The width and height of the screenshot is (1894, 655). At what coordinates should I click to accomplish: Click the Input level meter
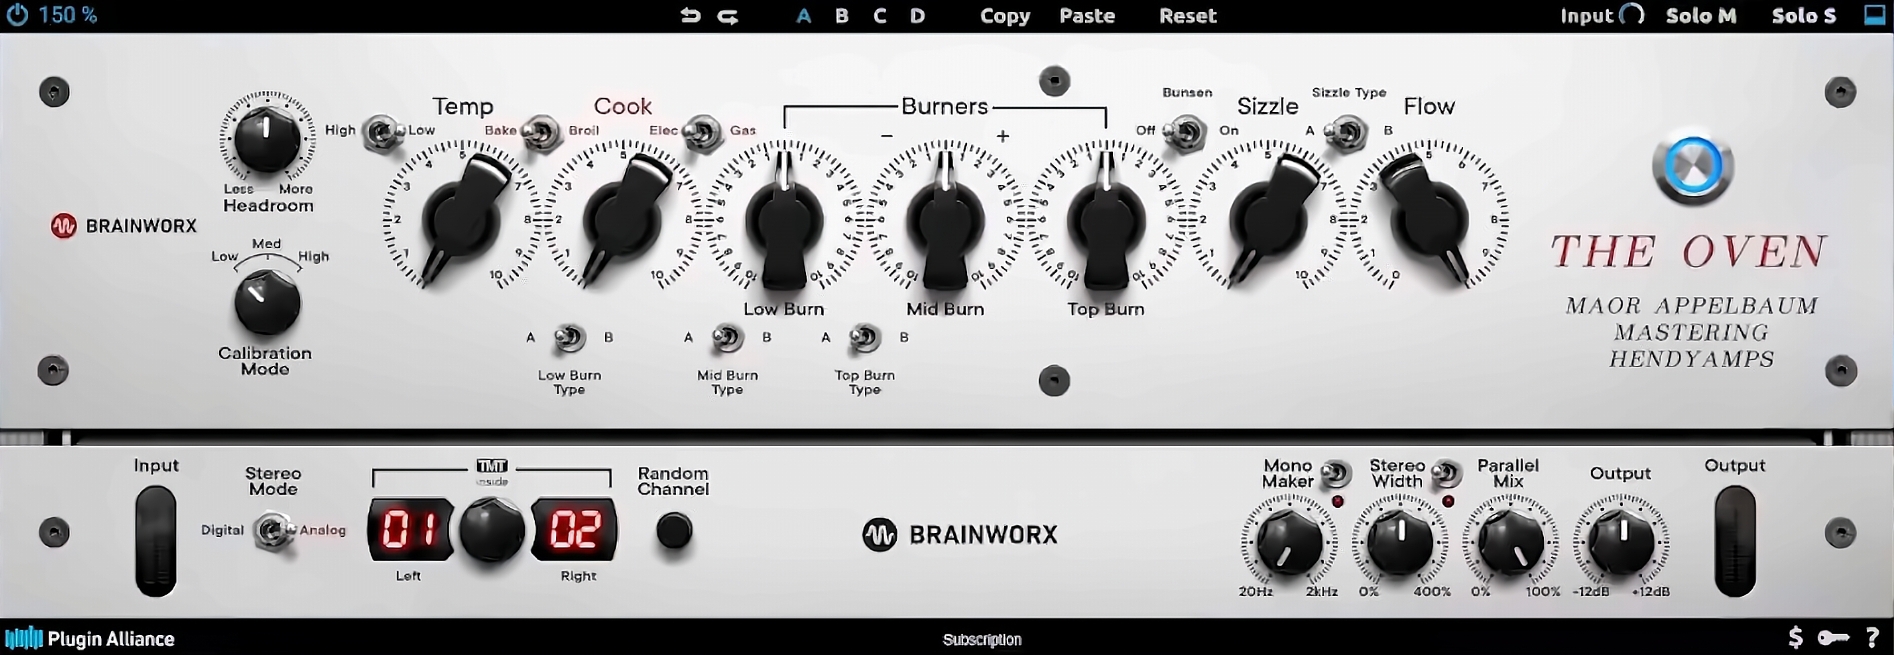(x=156, y=541)
